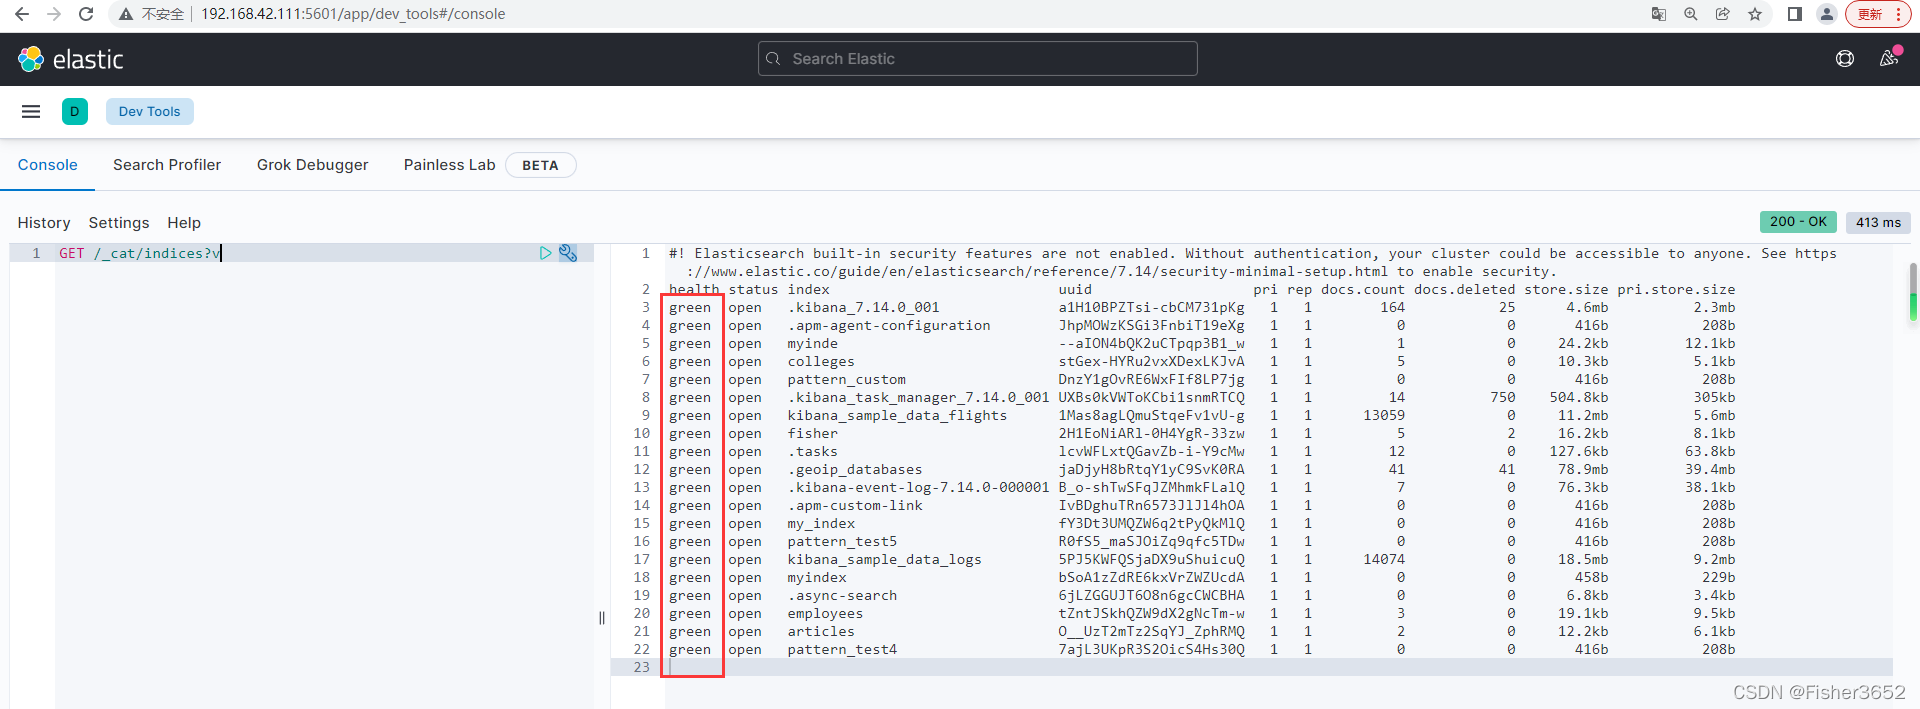Image resolution: width=1920 pixels, height=709 pixels.
Task: Click the docs.count value 14074
Action: point(1384,560)
